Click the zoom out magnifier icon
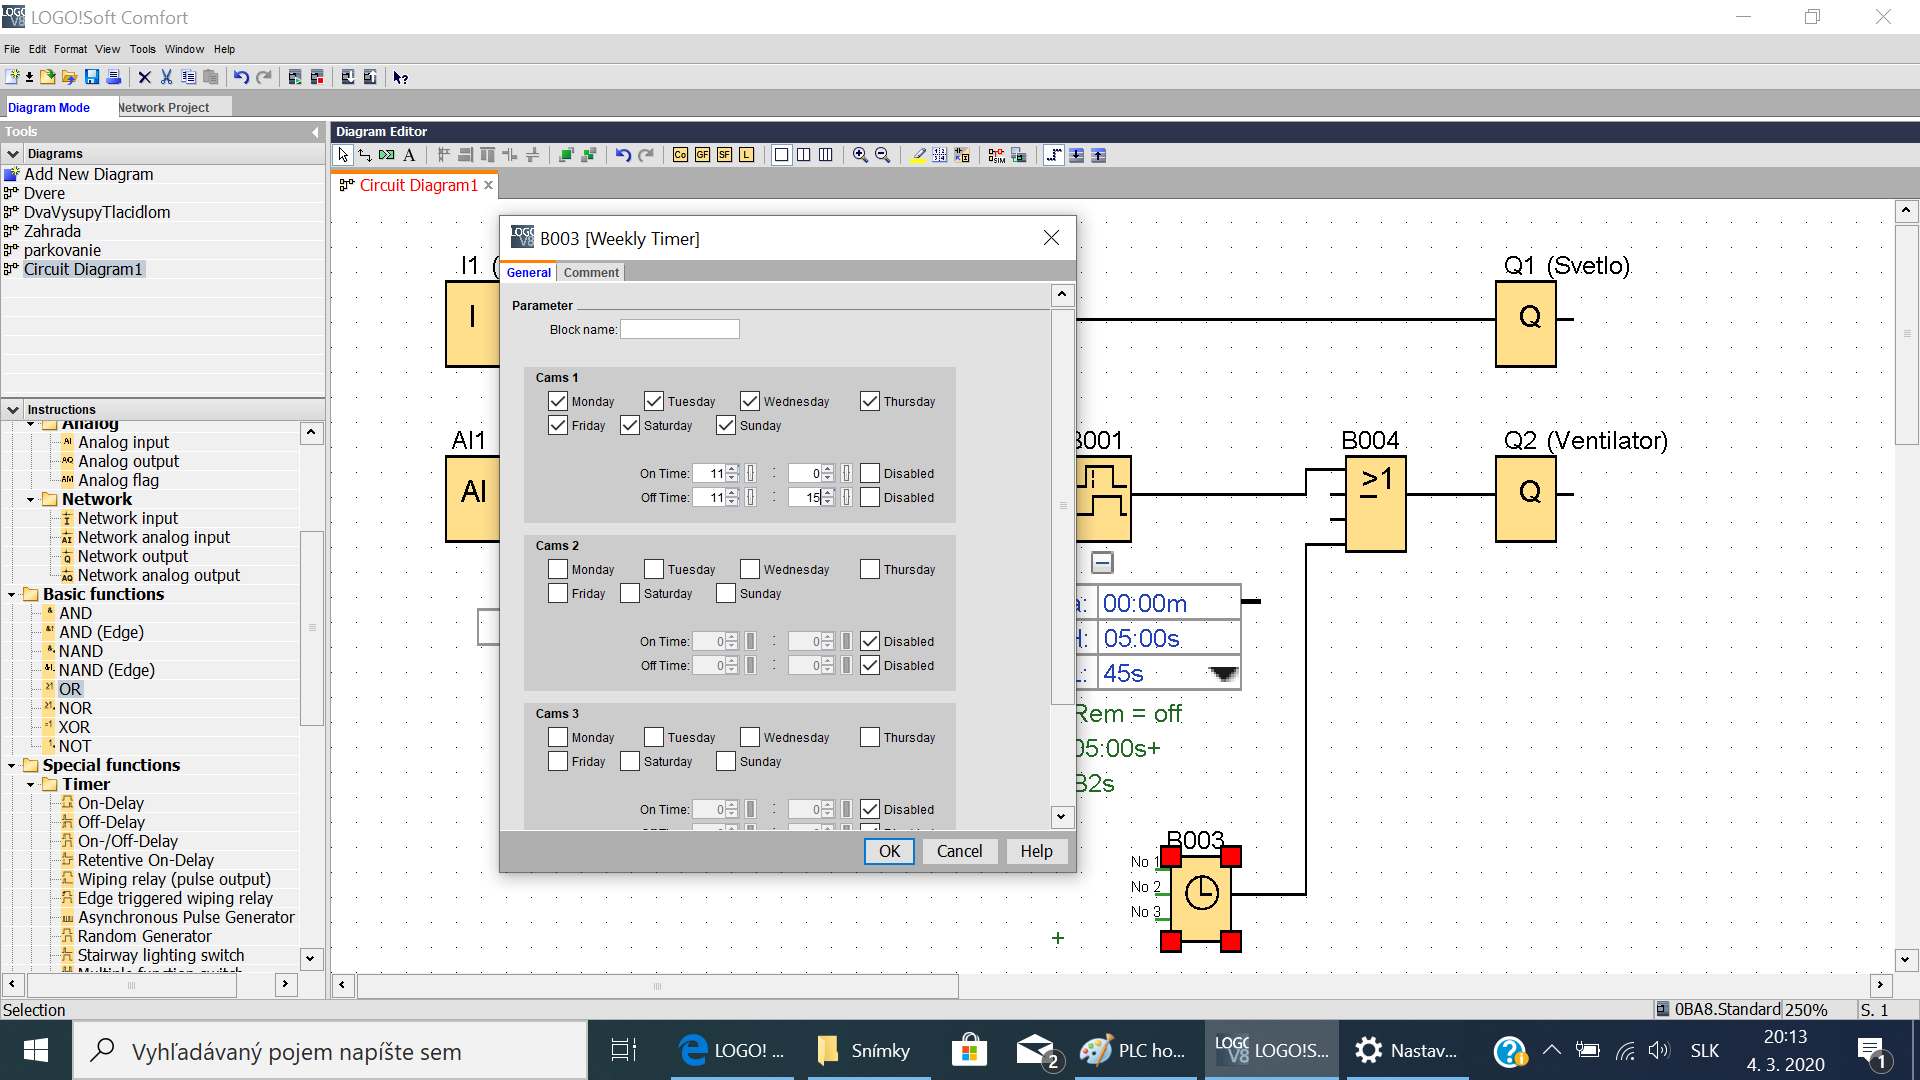Image resolution: width=1920 pixels, height=1080 pixels. click(x=882, y=155)
